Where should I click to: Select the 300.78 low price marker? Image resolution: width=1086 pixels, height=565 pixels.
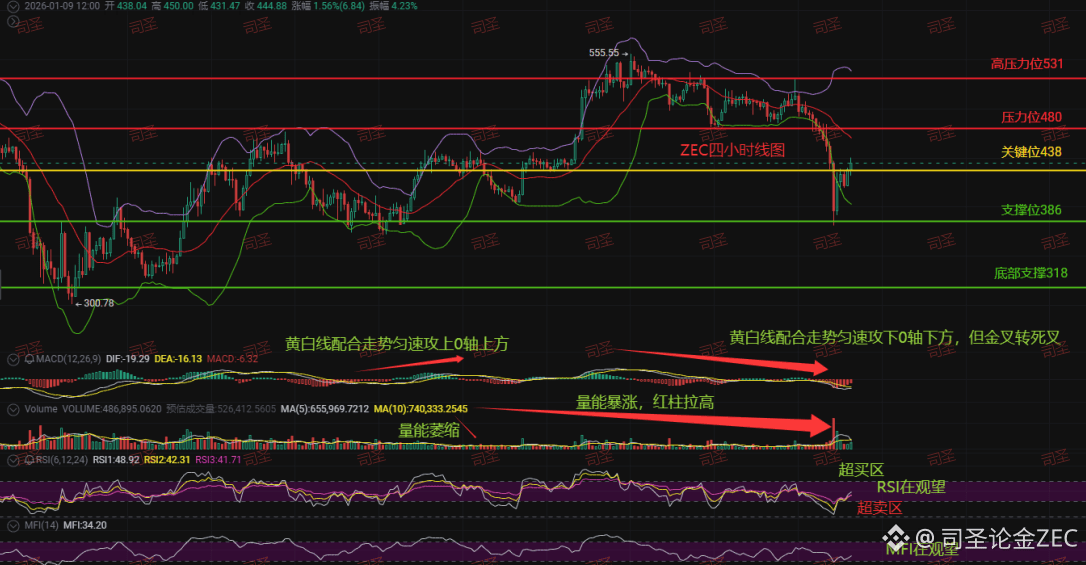click(x=98, y=303)
